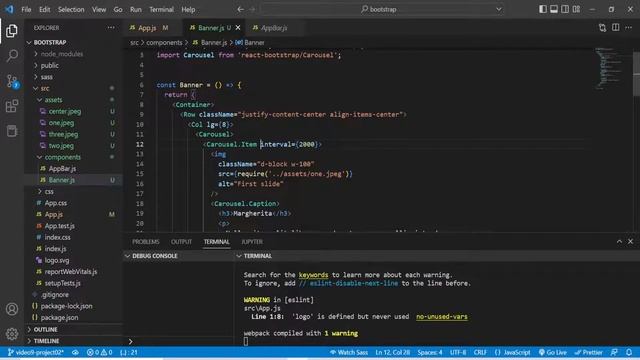Open the Terminal menu
Viewport: 640px width, 360px height.
[x=161, y=9]
